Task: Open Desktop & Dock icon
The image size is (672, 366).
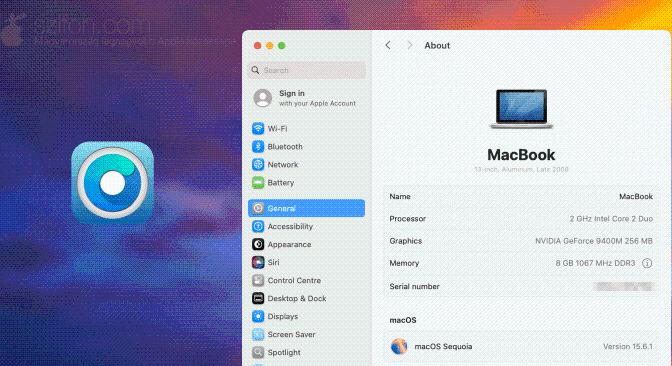Action: click(x=258, y=298)
